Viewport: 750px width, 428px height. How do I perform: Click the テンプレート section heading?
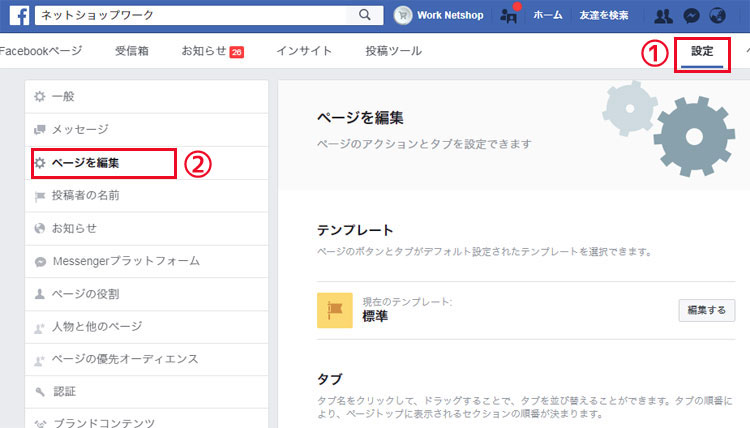(355, 230)
